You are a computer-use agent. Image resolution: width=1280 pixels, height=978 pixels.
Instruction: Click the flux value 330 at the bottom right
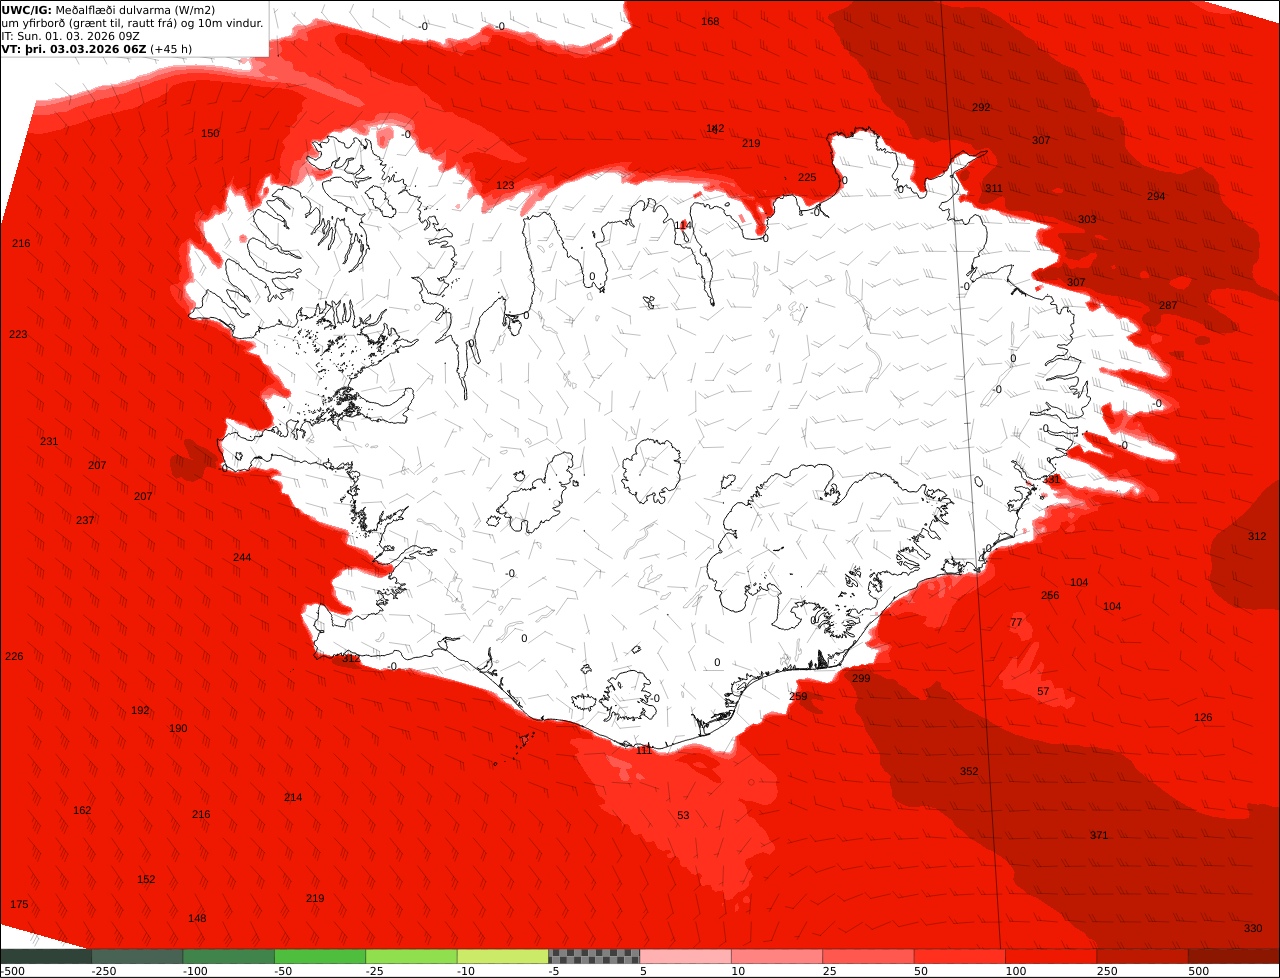pos(1253,928)
